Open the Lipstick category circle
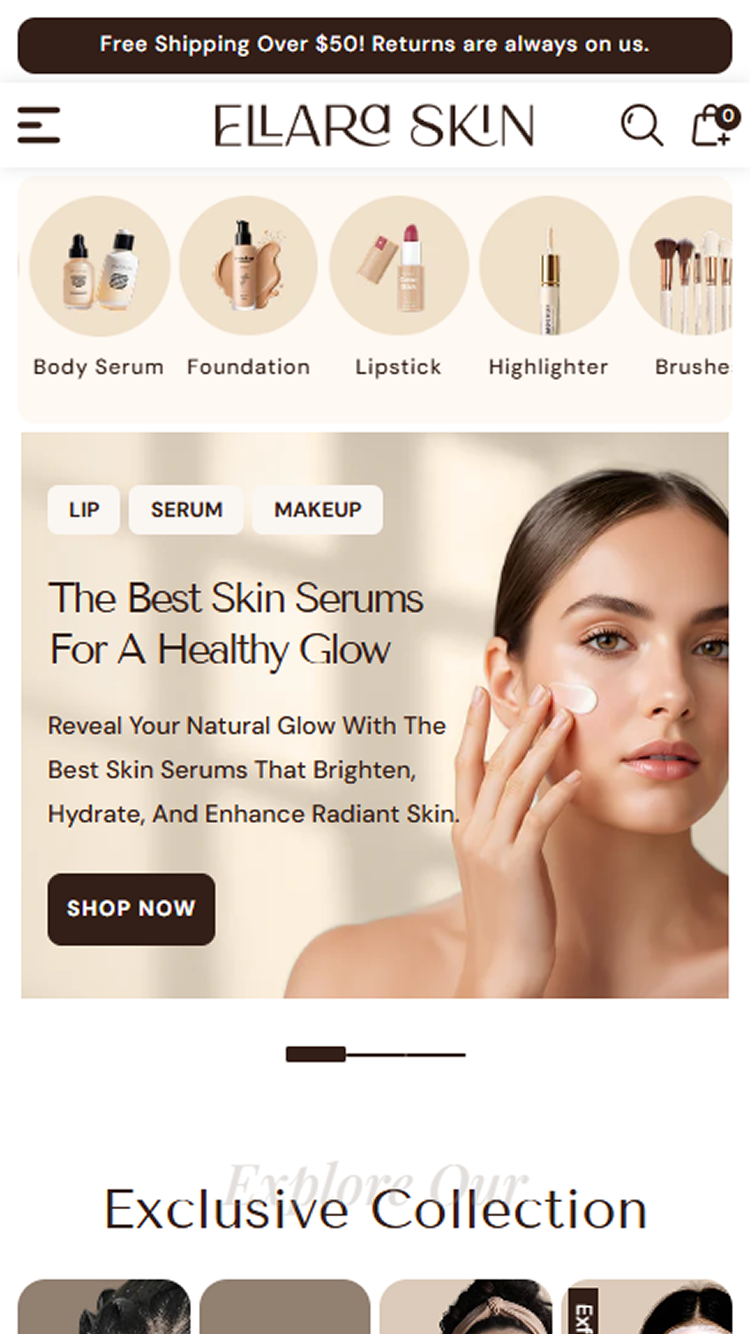The image size is (750, 1334). [399, 266]
